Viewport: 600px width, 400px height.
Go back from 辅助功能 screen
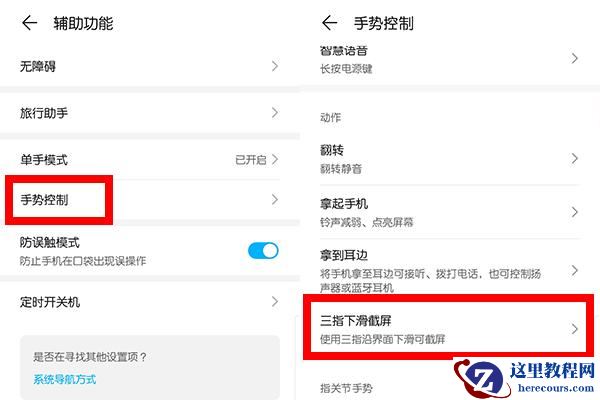[29, 23]
